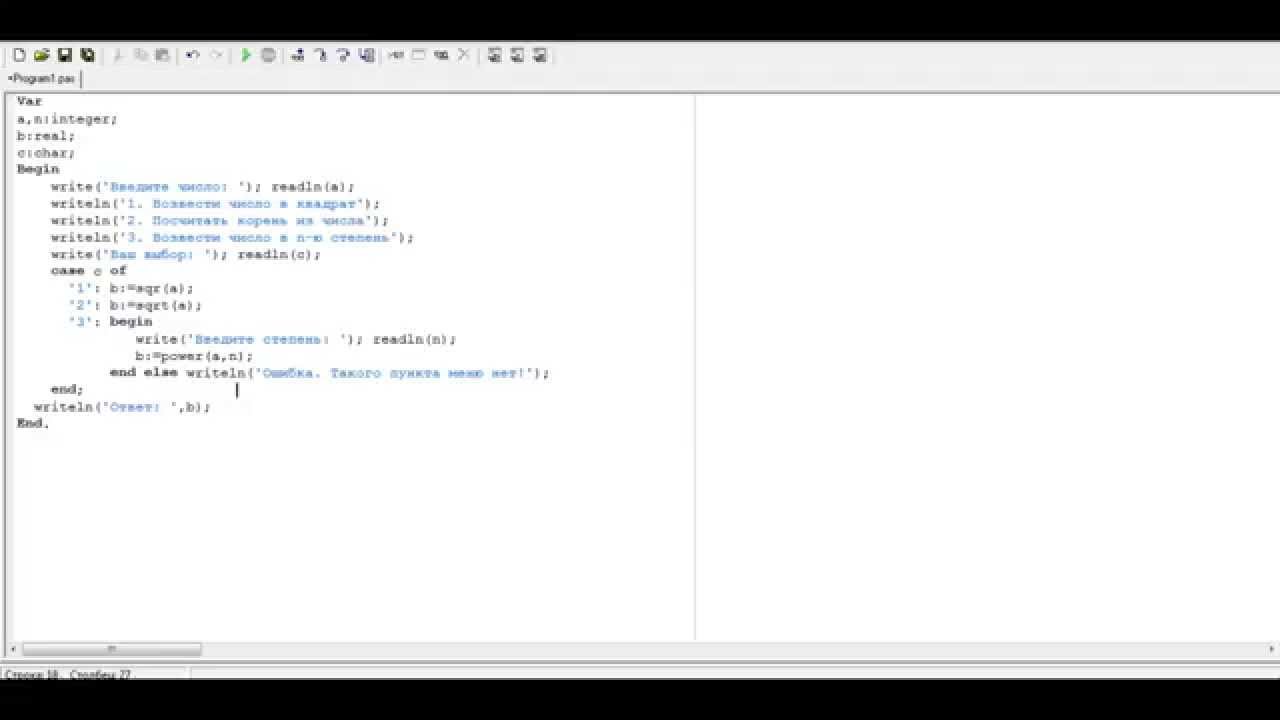This screenshot has height=720, width=1280.
Task: Click the 'Var' keyword line
Action: point(30,102)
